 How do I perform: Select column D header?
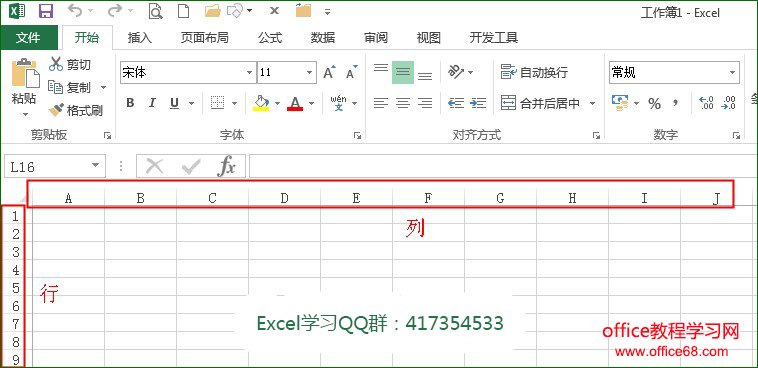click(x=284, y=198)
